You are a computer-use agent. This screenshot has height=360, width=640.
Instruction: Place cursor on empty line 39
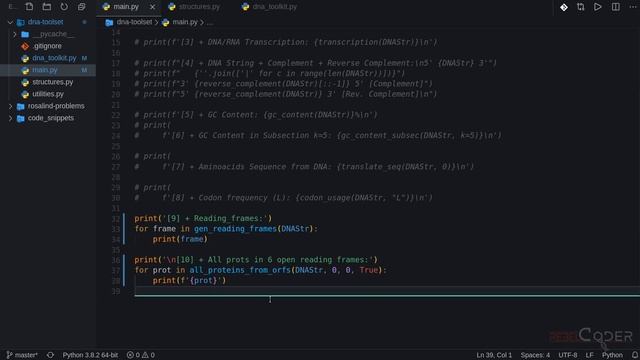click(387, 291)
